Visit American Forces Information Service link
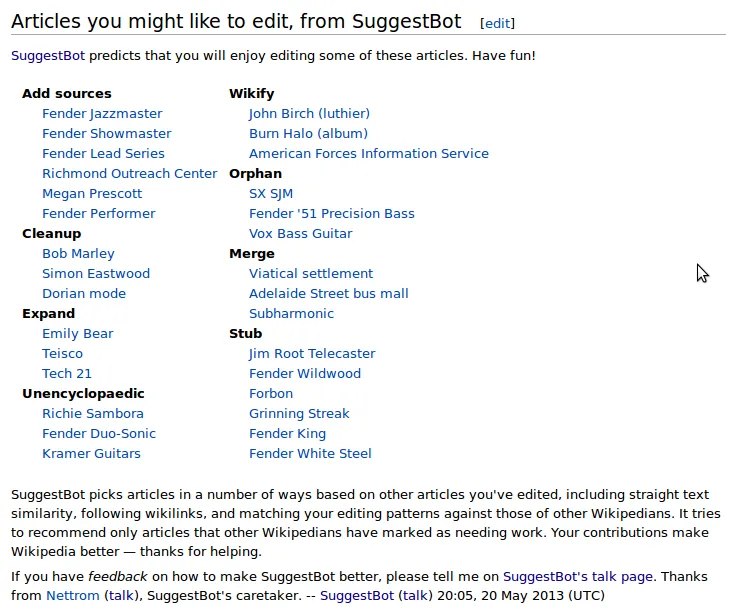Viewport: 735px width, 608px height. pos(369,154)
